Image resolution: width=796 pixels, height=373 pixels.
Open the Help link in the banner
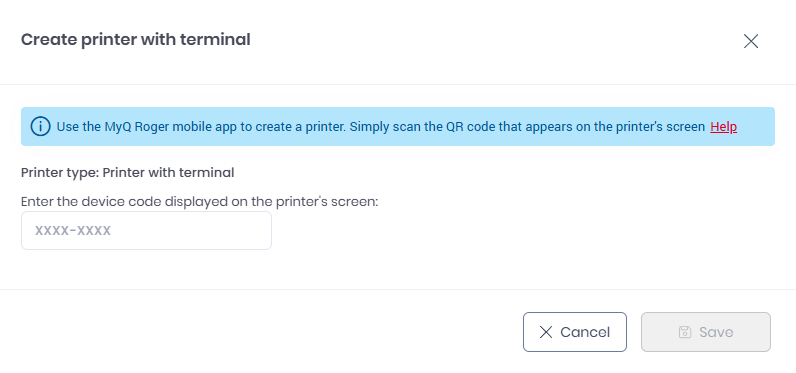723,126
